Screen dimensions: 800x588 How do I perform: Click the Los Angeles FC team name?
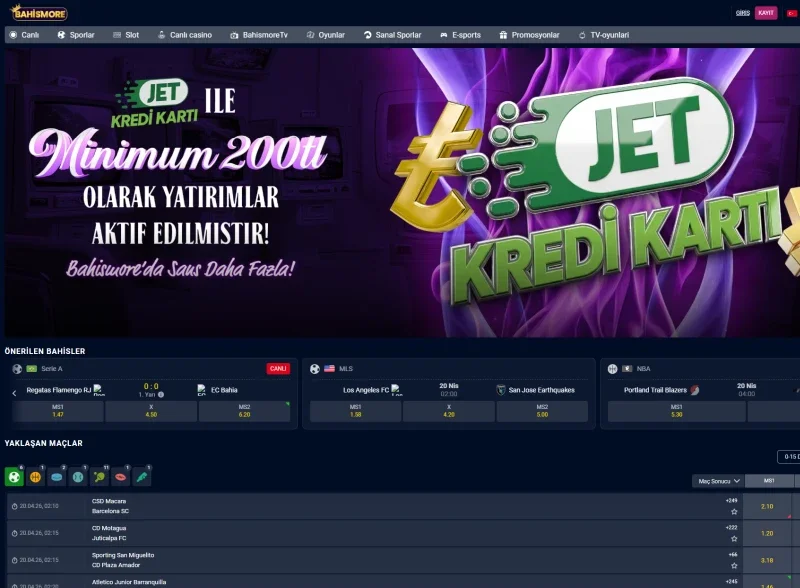pos(366,390)
